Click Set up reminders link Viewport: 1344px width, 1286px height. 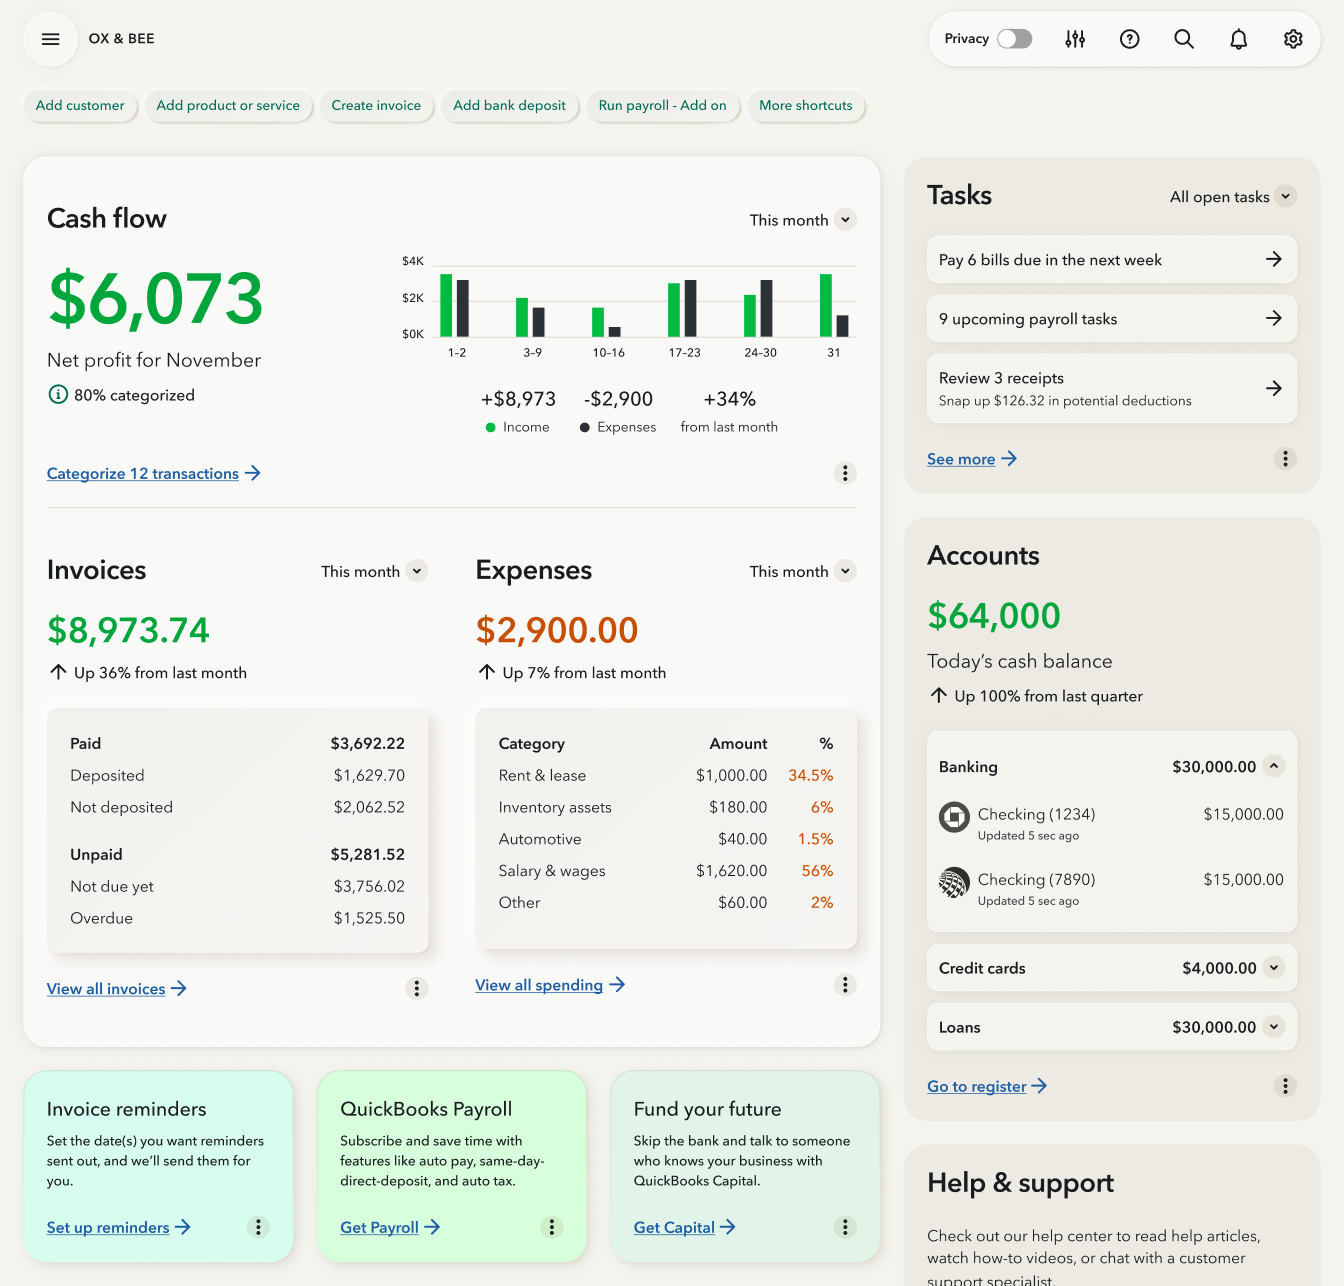(119, 1227)
